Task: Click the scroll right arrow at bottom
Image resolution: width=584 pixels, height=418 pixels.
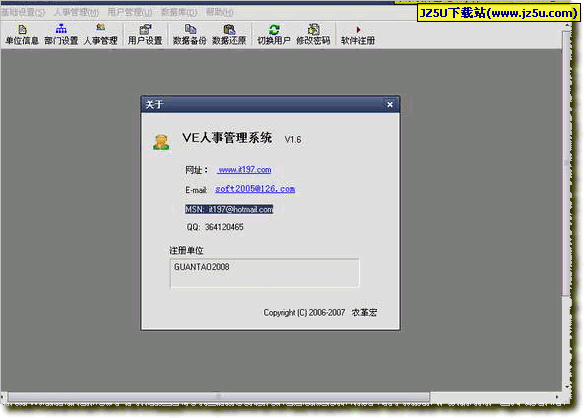Action: click(557, 397)
